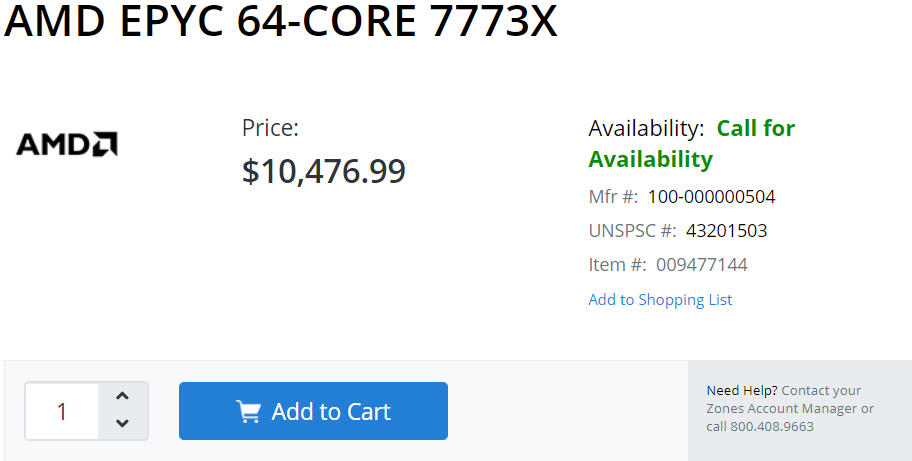The image size is (912, 461).
Task: Click the Call for Availability text
Action: (692, 144)
